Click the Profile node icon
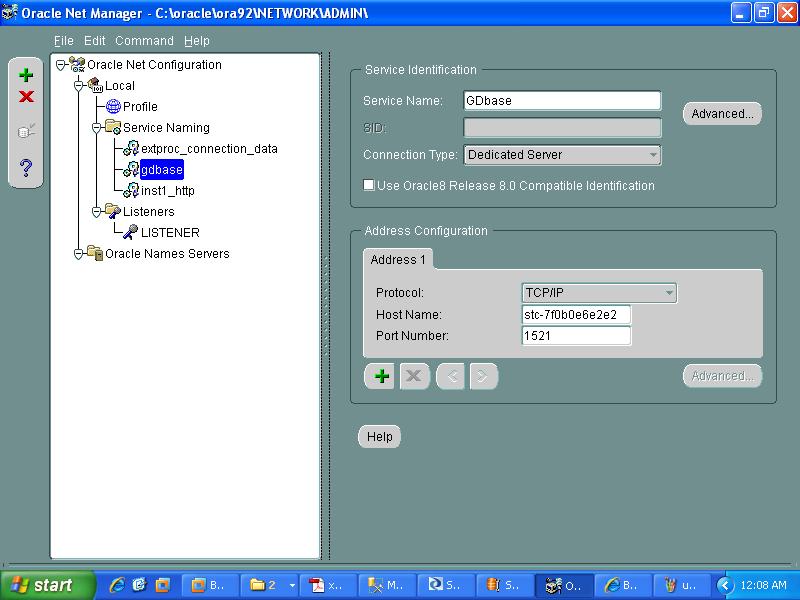This screenshot has width=800, height=600. pyautogui.click(x=113, y=106)
